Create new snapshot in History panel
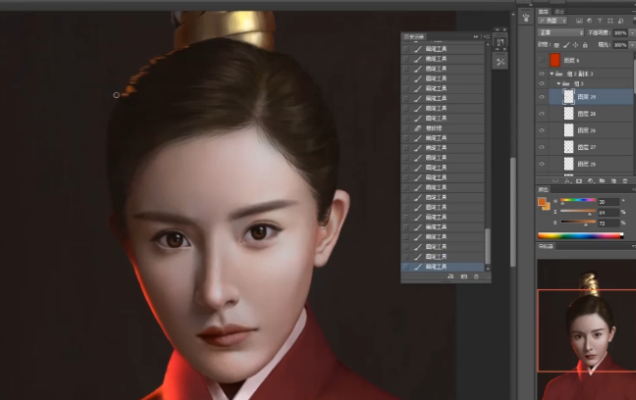 tap(465, 276)
